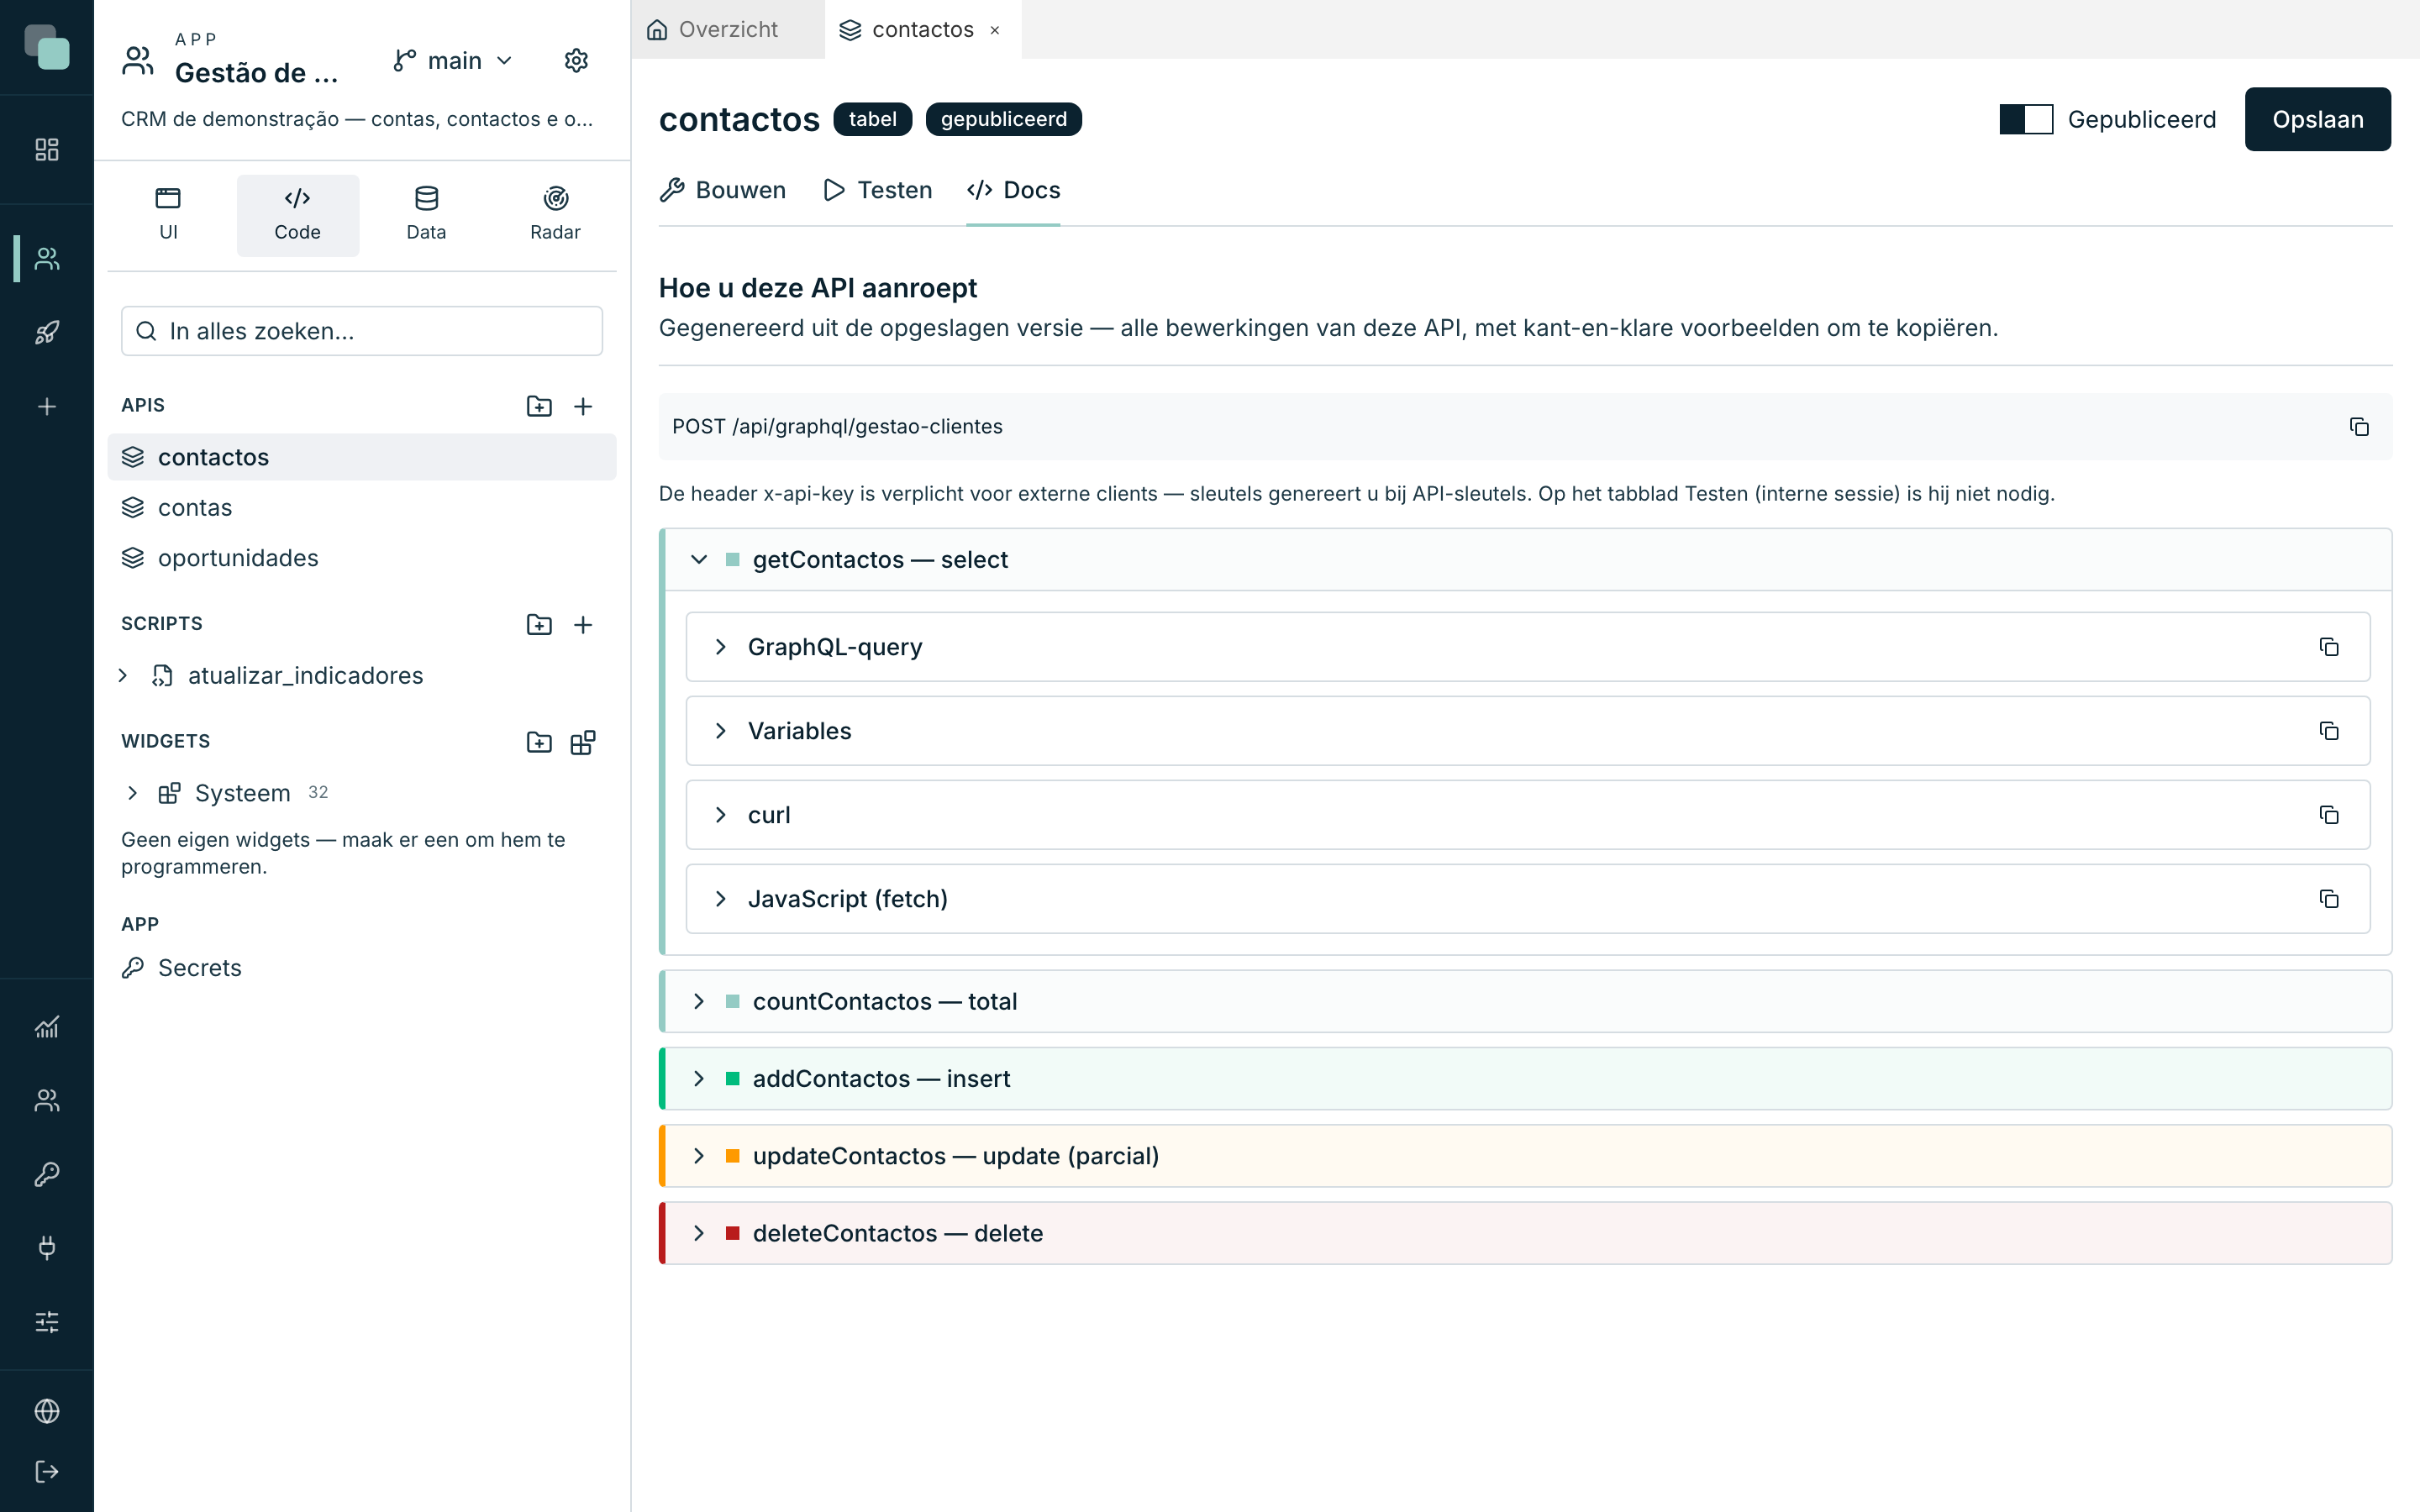Open the Code panel tab
This screenshot has width=2420, height=1512.
click(297, 215)
